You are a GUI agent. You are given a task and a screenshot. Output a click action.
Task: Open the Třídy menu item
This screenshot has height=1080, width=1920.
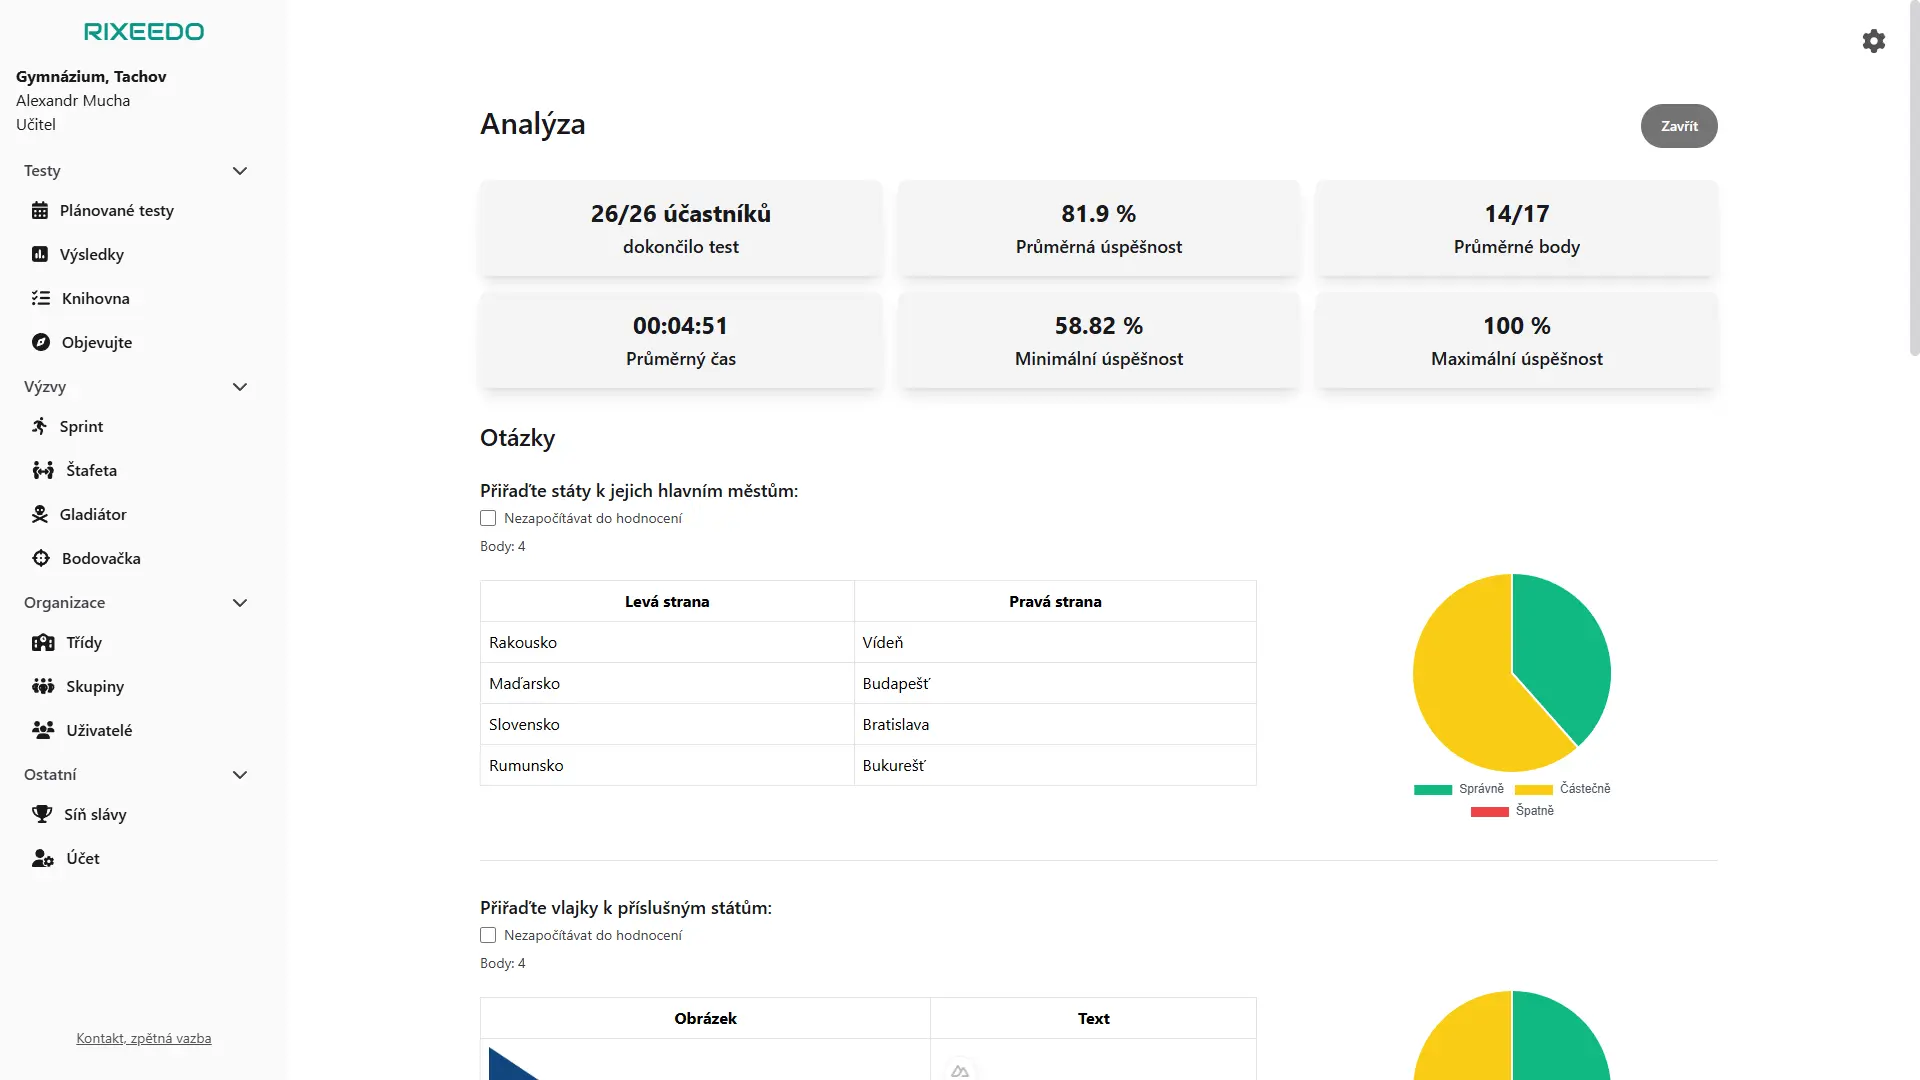pos(84,643)
